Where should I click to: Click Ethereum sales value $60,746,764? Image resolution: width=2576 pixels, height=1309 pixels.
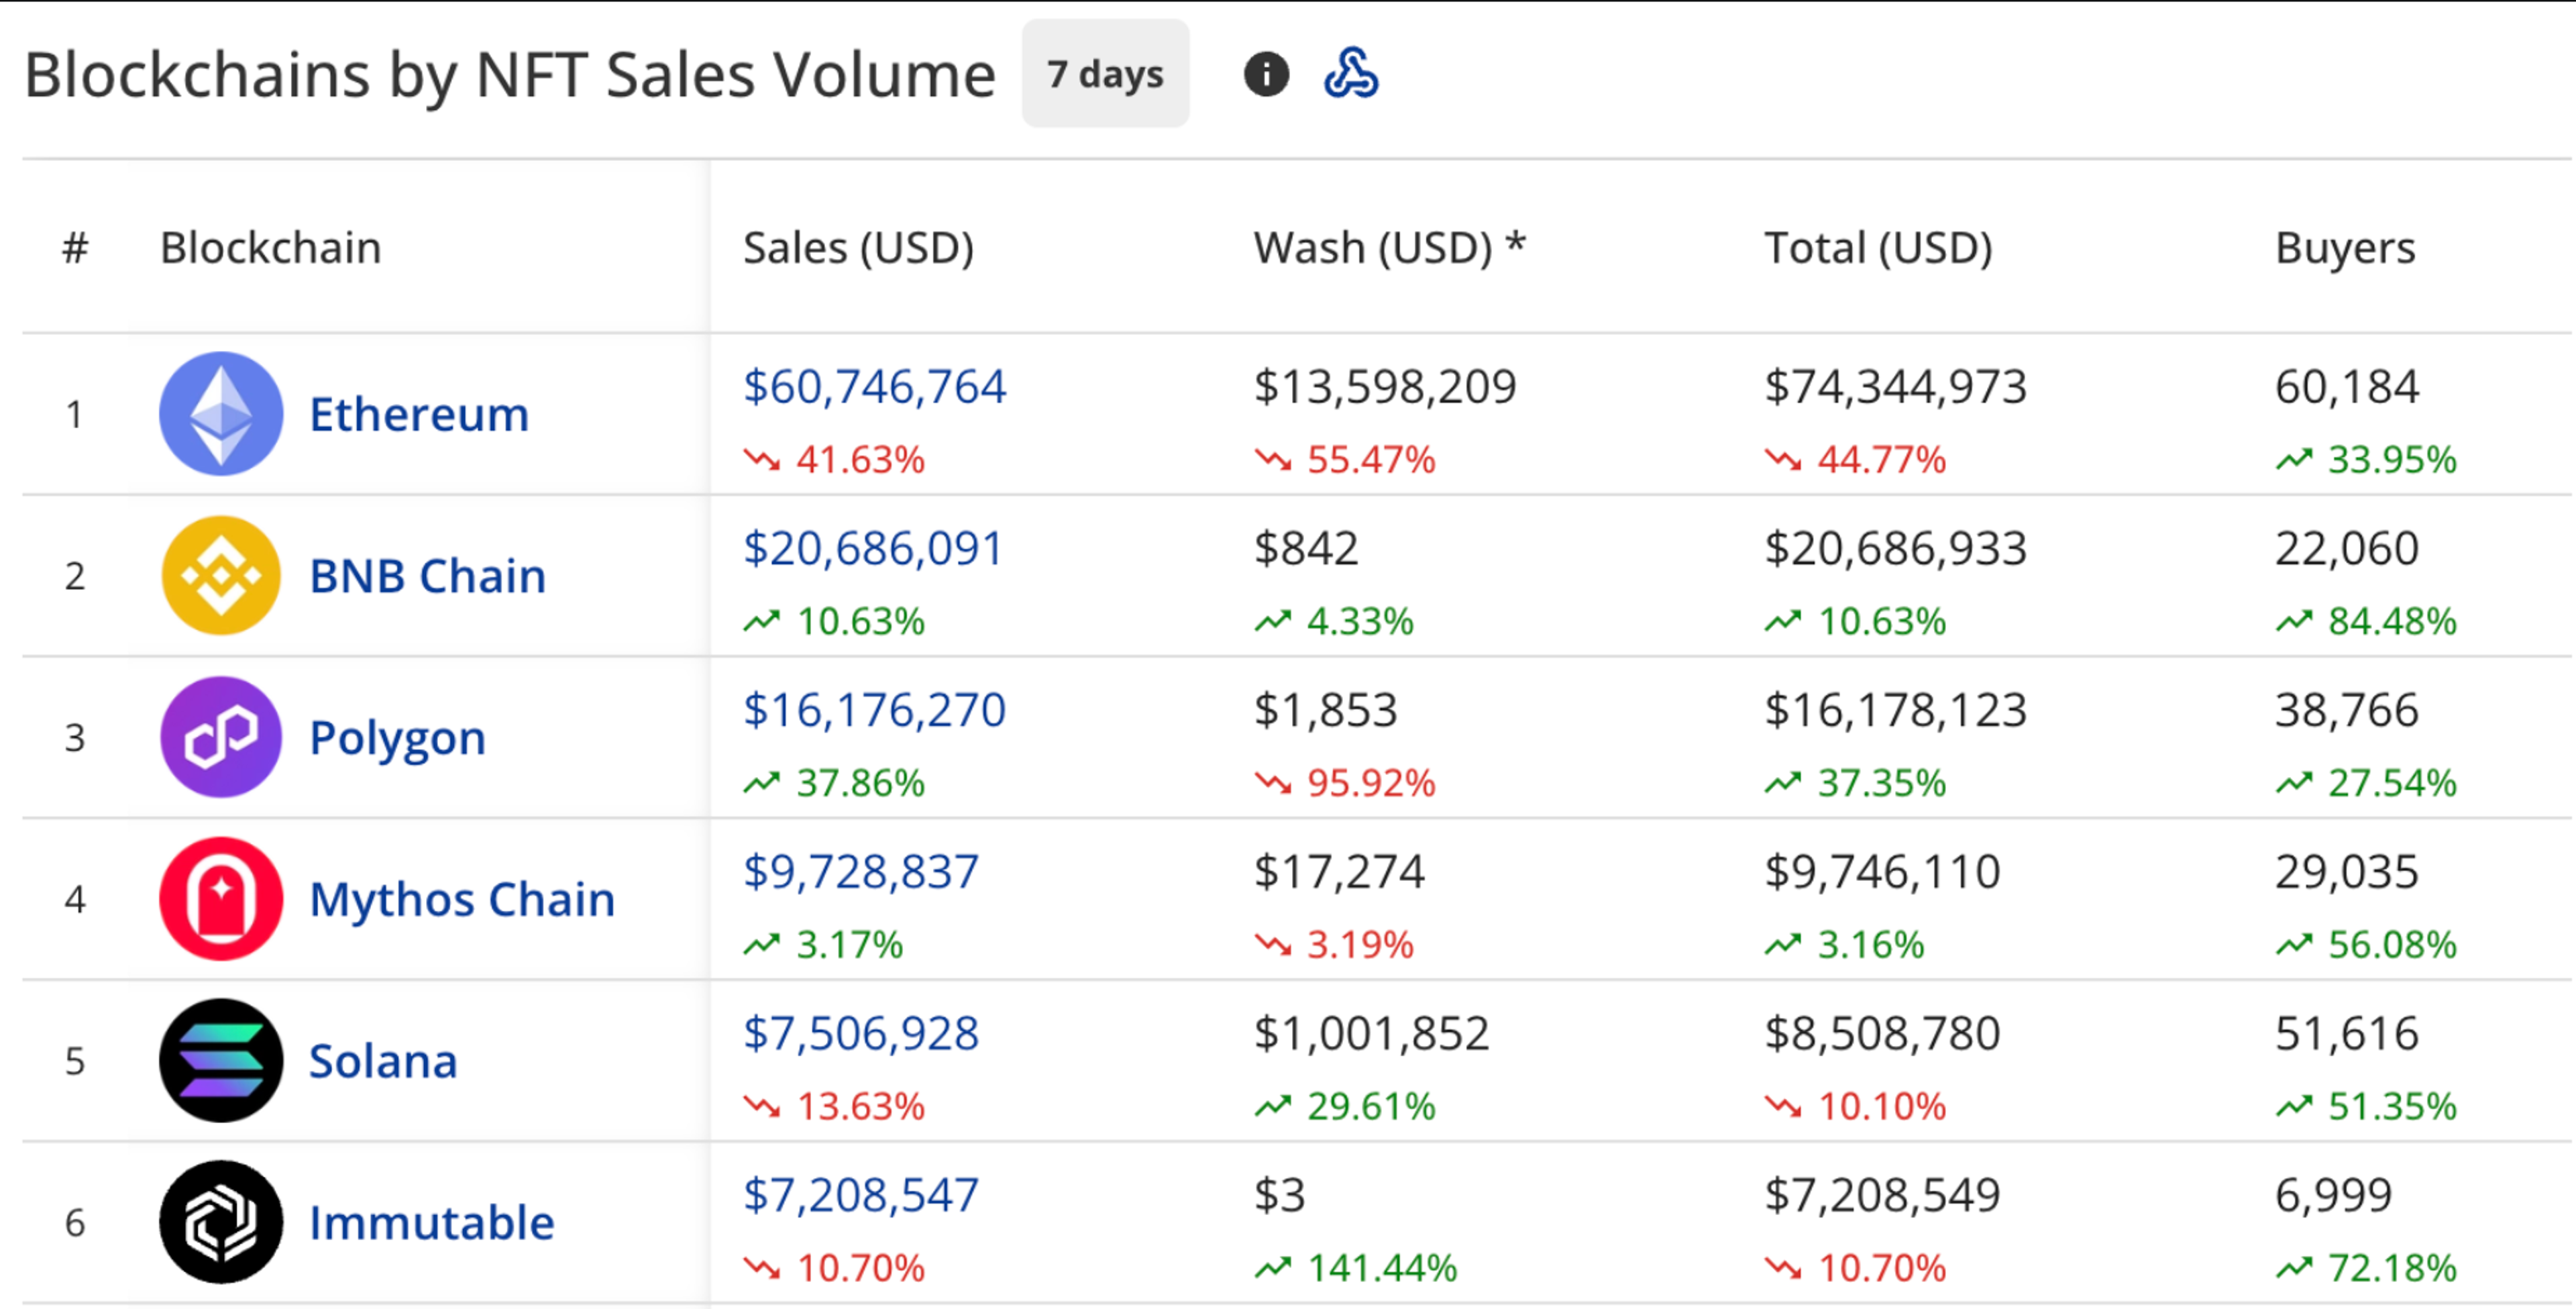click(x=875, y=386)
